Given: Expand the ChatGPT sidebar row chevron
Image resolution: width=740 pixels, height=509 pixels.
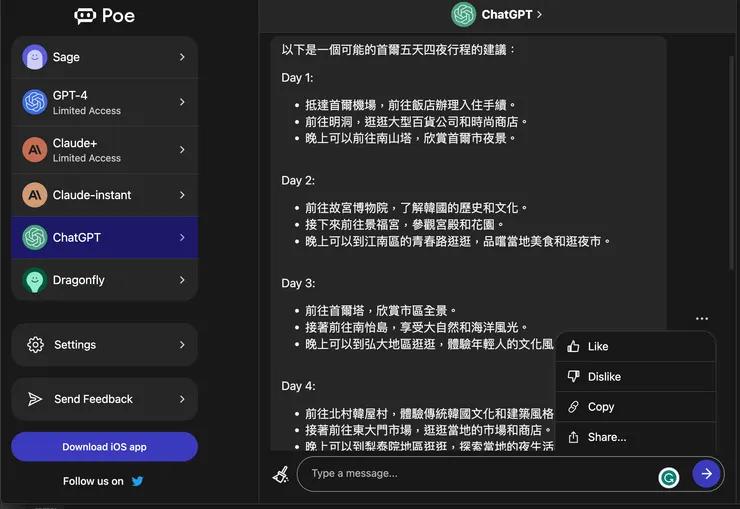Looking at the screenshot, I should (182, 237).
